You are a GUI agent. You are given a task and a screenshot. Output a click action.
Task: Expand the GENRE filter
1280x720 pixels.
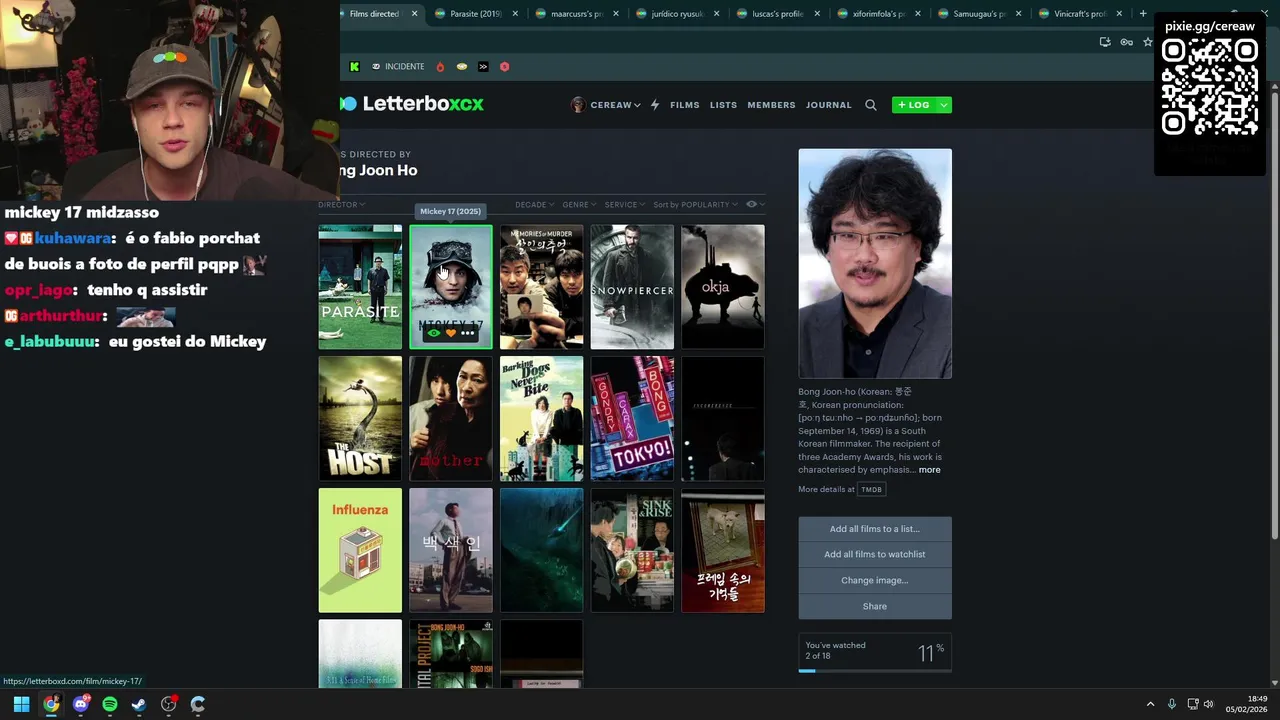(x=580, y=205)
